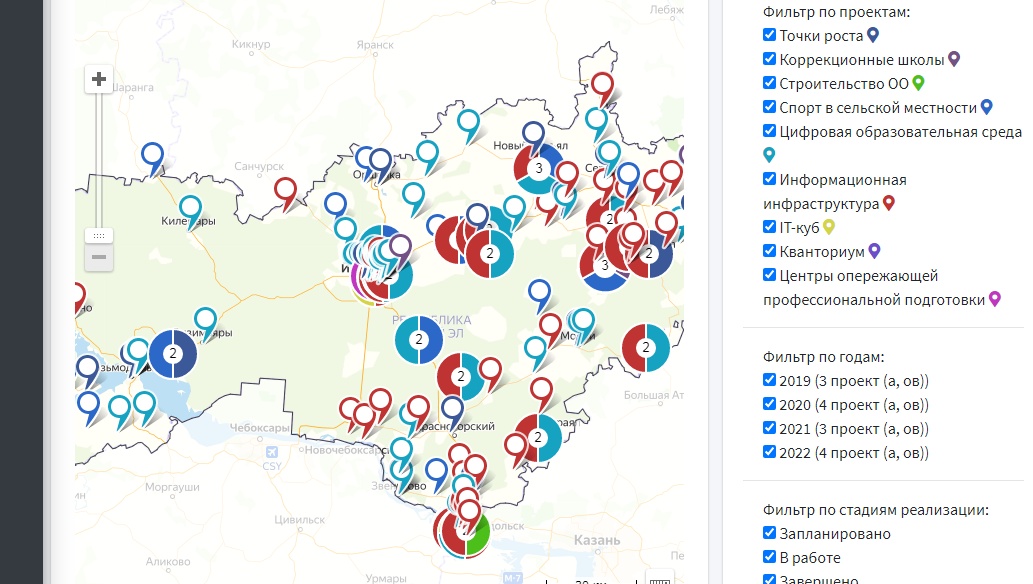Toggle the 2022 year checkbox

click(769, 452)
